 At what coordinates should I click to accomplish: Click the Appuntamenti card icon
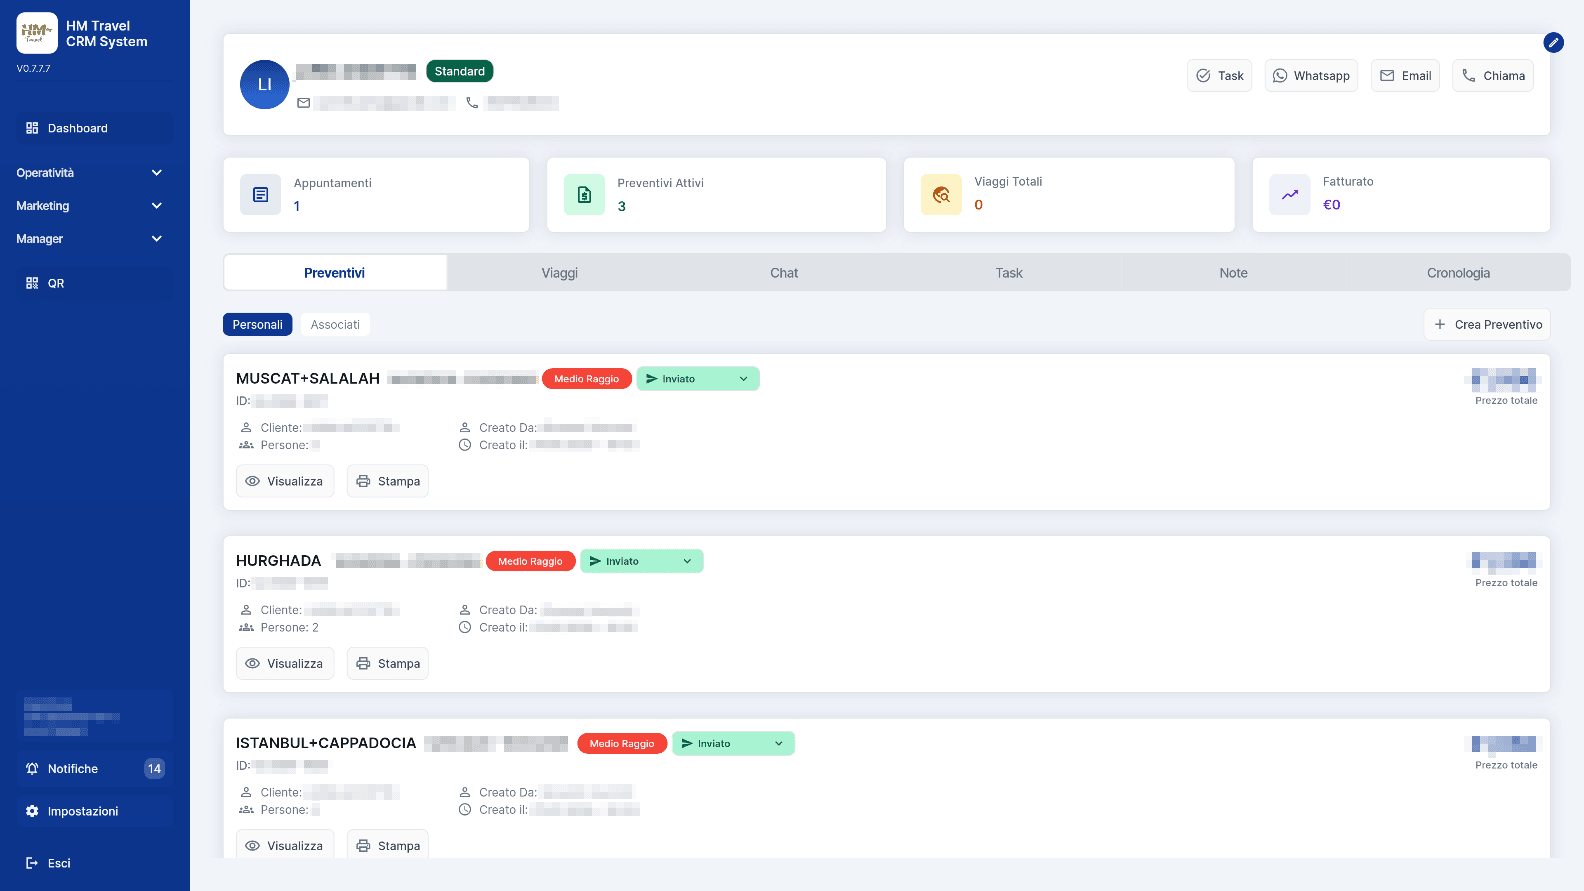[x=260, y=195]
